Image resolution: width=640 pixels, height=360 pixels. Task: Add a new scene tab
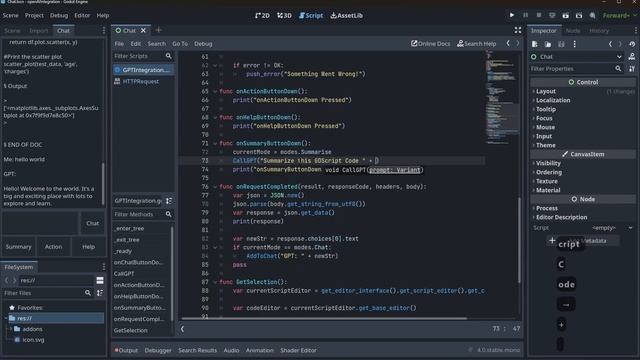click(x=158, y=30)
